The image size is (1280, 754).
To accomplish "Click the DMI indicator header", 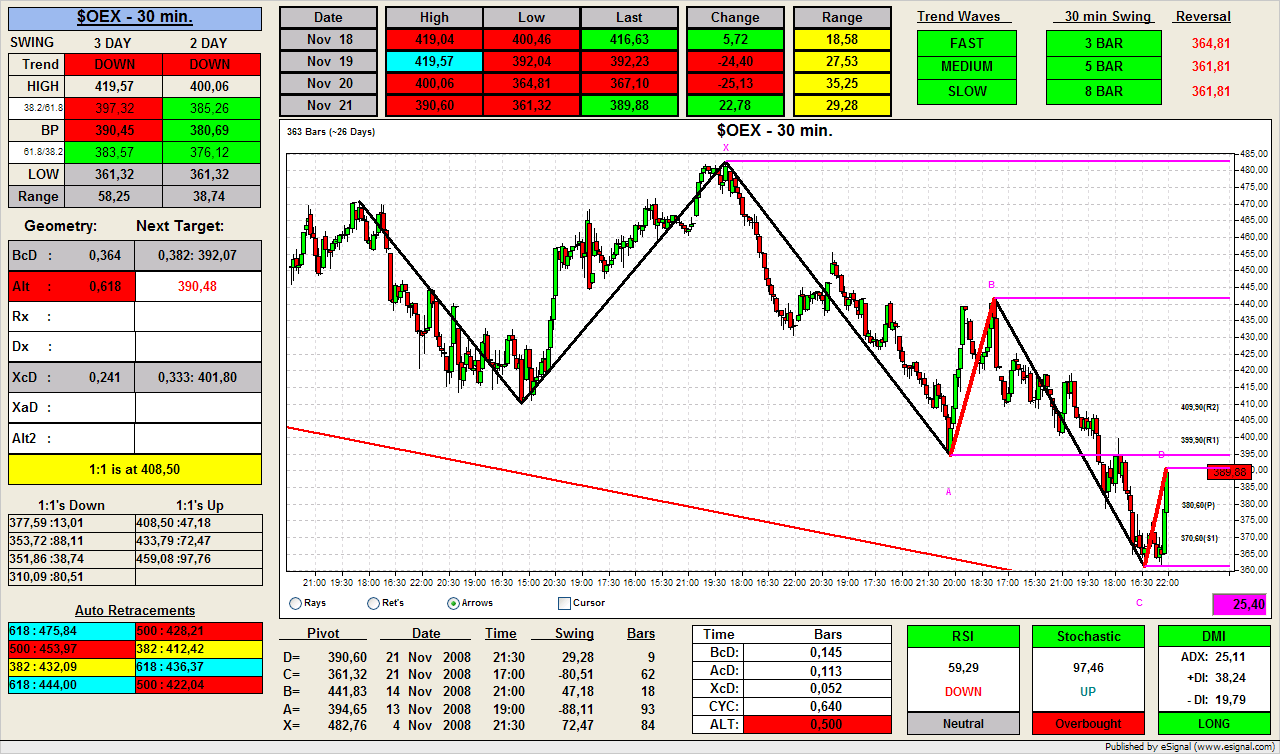I will coord(1213,636).
